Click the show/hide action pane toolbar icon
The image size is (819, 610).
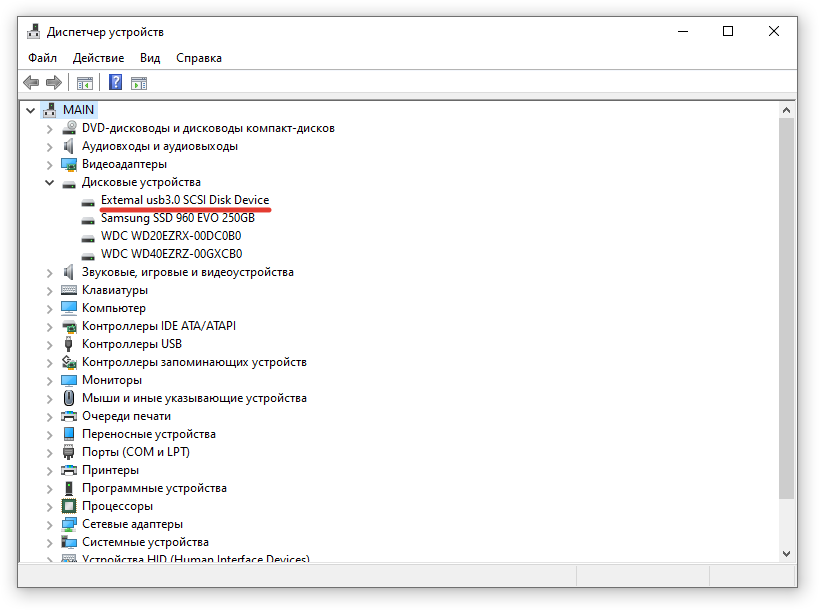click(139, 83)
